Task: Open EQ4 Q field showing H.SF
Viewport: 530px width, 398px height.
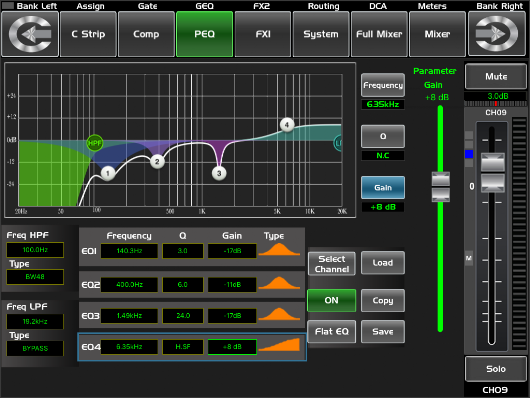Action: click(x=183, y=347)
